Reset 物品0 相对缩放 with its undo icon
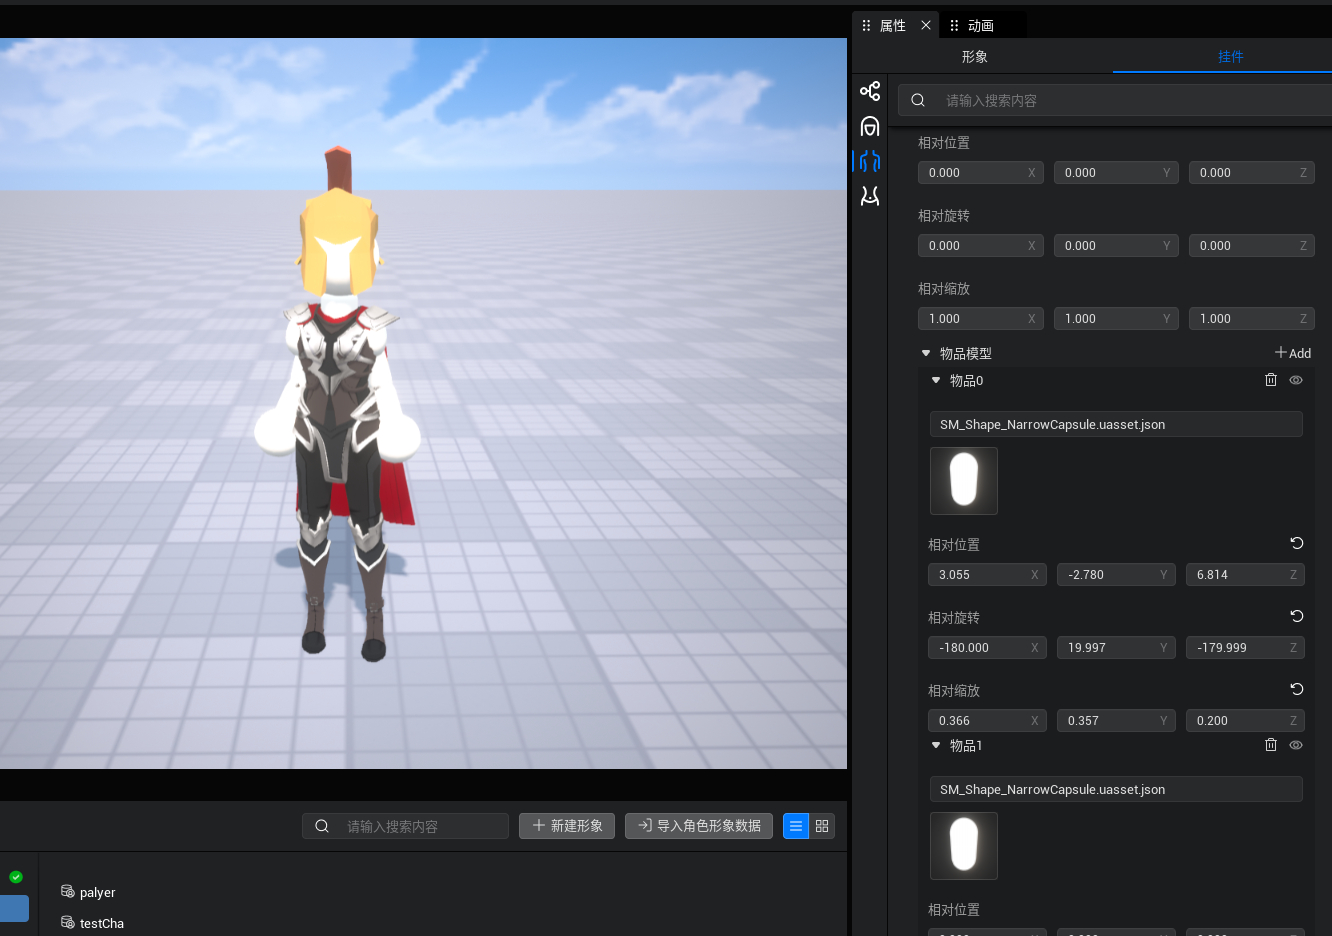This screenshot has width=1332, height=936. 1297,689
